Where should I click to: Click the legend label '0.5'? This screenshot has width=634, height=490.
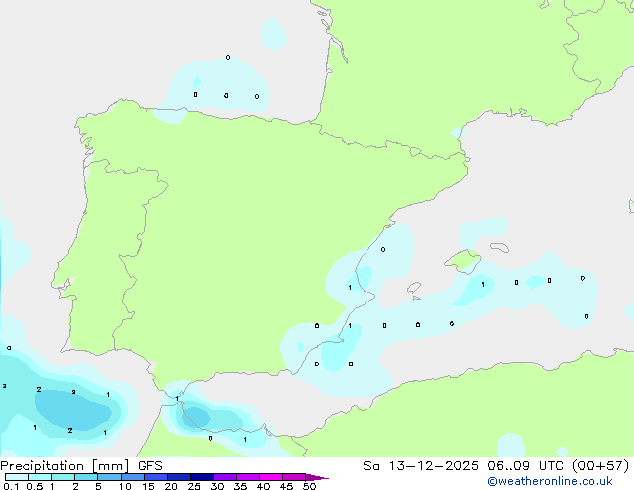click(x=35, y=486)
